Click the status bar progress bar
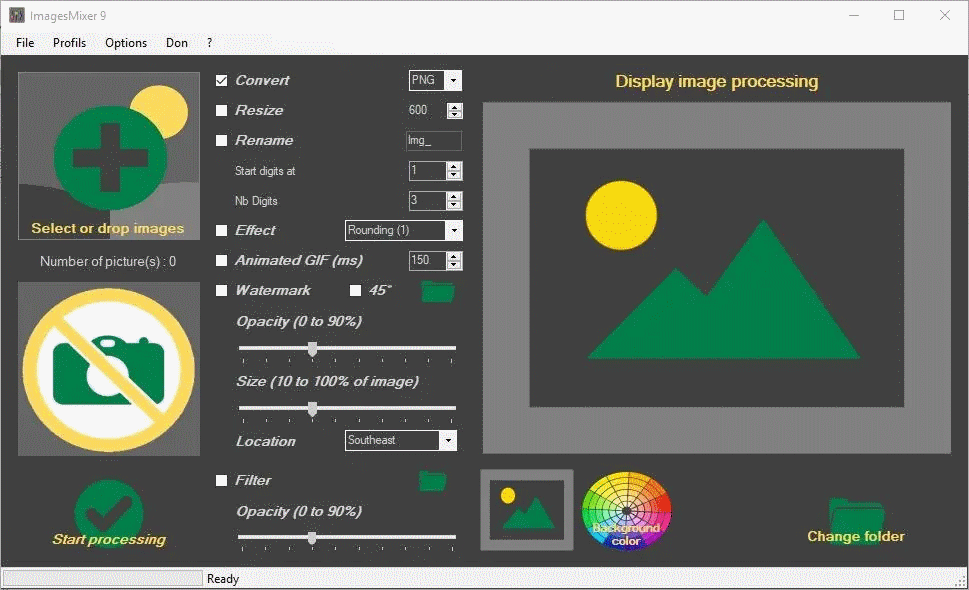Image resolution: width=969 pixels, height=590 pixels. [103, 578]
